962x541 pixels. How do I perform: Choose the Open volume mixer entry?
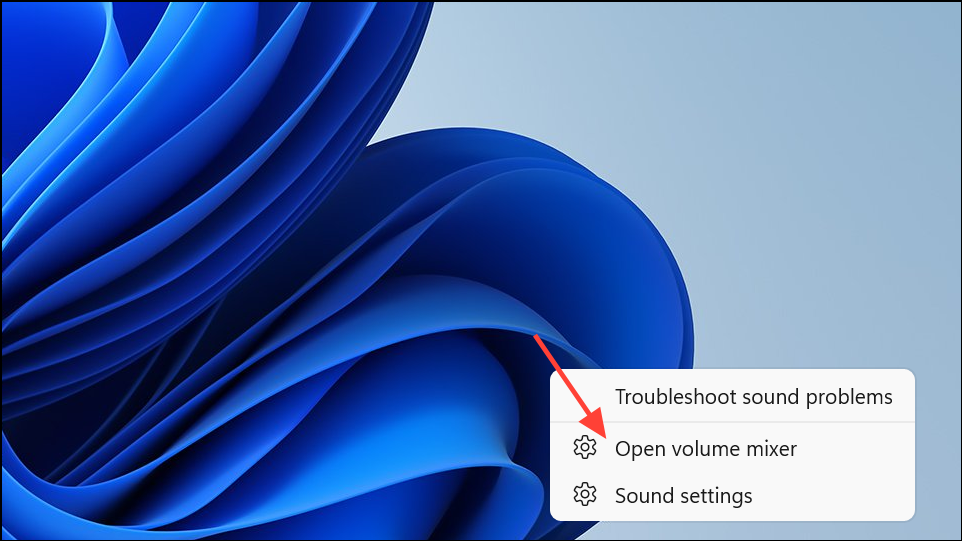point(732,448)
